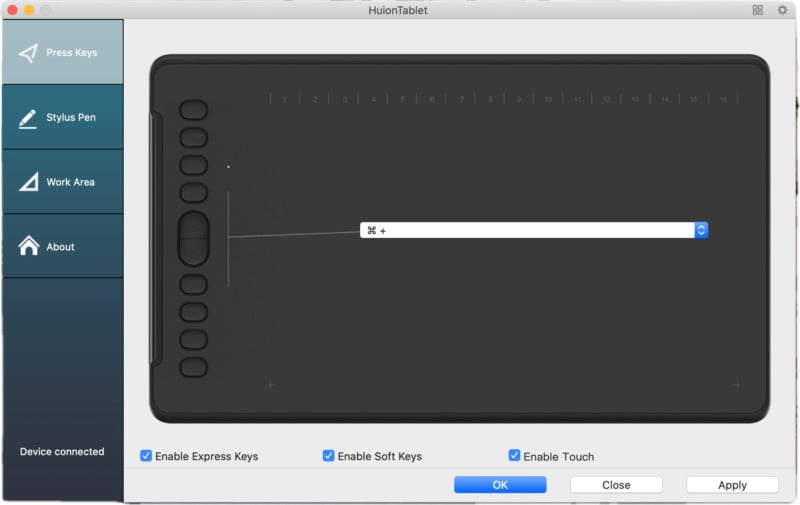This screenshot has height=505, width=800.
Task: Click the Apply button
Action: [x=733, y=485]
